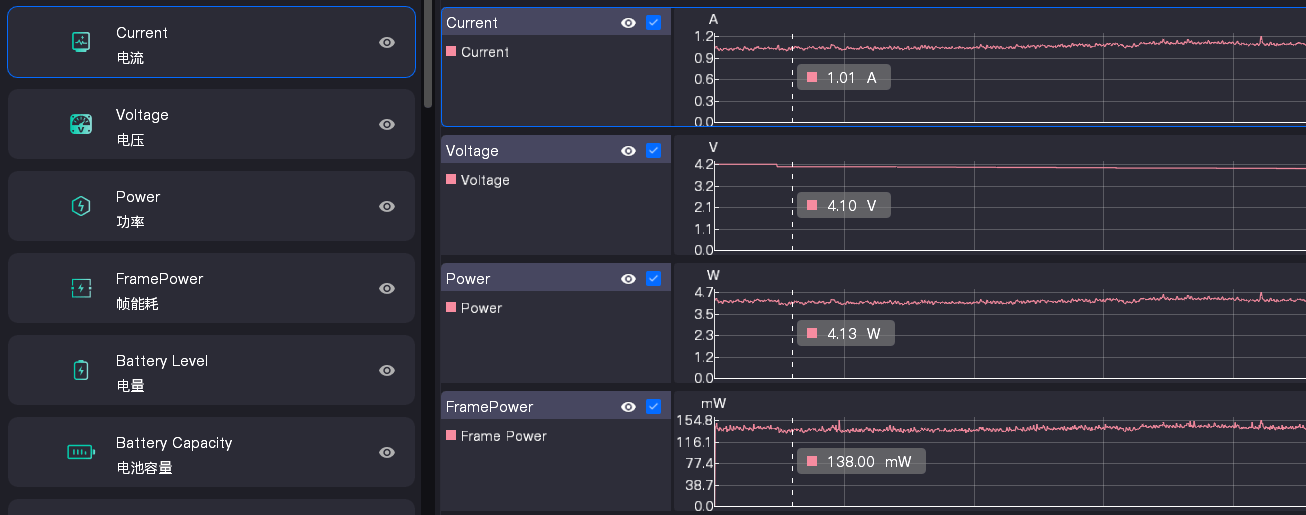Image resolution: width=1306 pixels, height=515 pixels.
Task: Select the FramePower sidebar list item
Action: coord(211,288)
